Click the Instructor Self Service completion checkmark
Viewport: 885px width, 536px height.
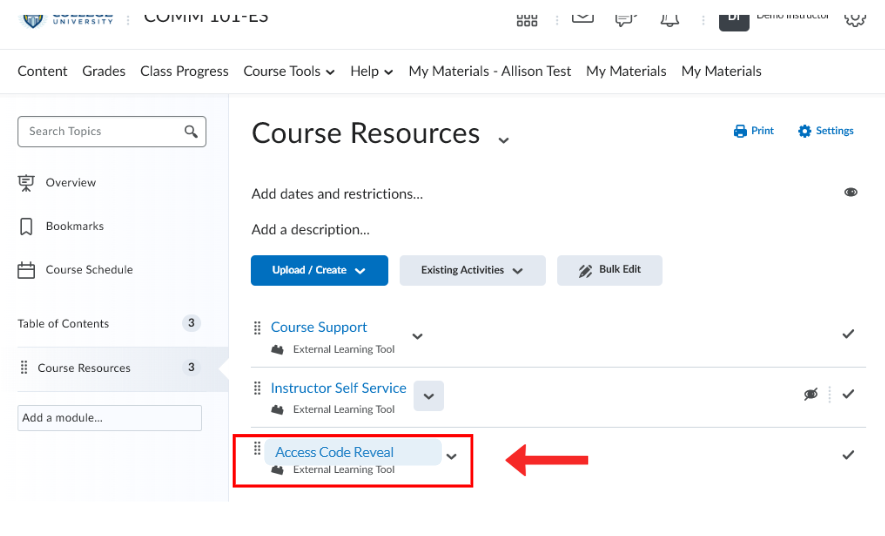[x=848, y=394]
